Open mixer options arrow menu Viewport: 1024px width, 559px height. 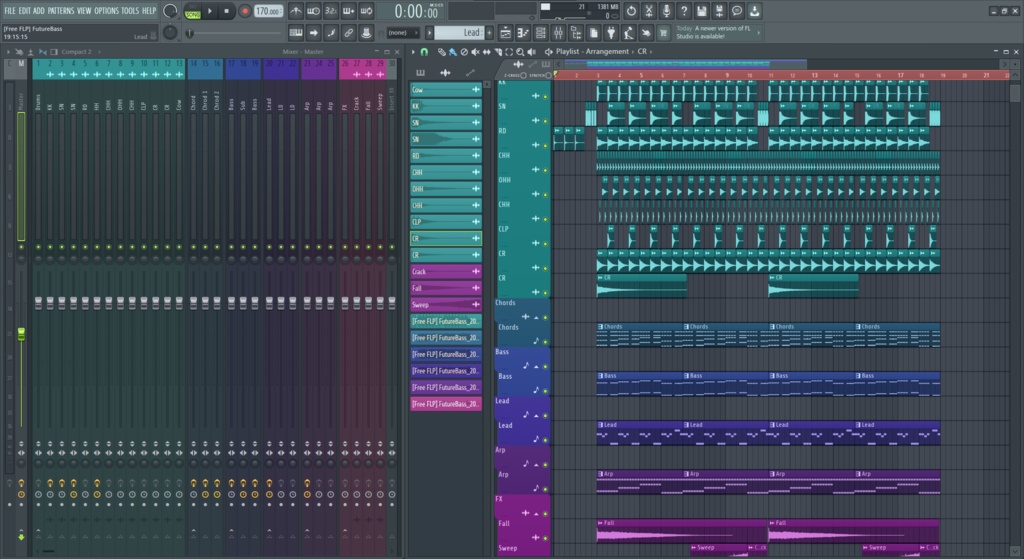[8, 52]
